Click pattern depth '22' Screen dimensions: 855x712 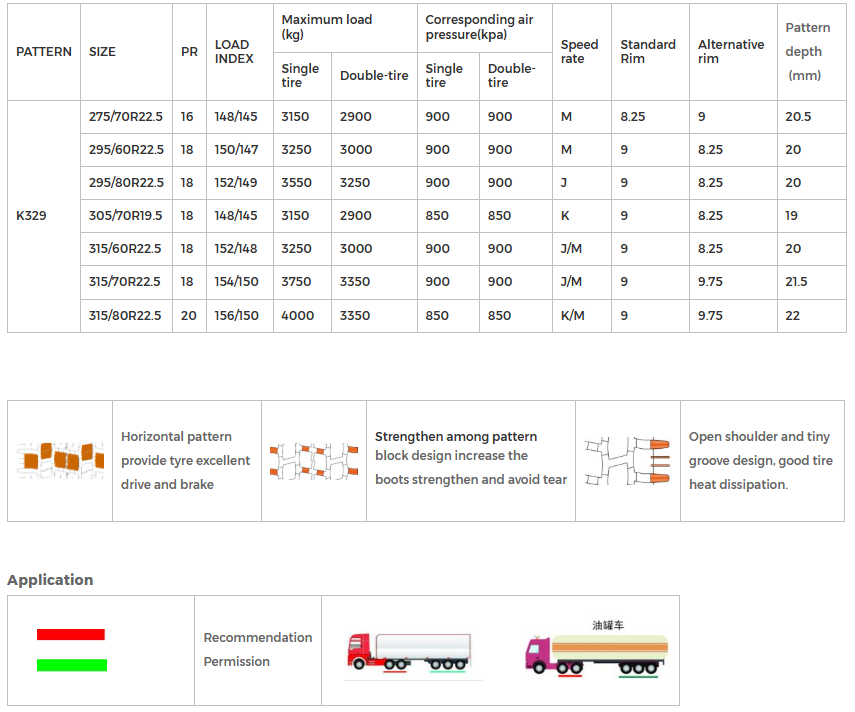792,316
